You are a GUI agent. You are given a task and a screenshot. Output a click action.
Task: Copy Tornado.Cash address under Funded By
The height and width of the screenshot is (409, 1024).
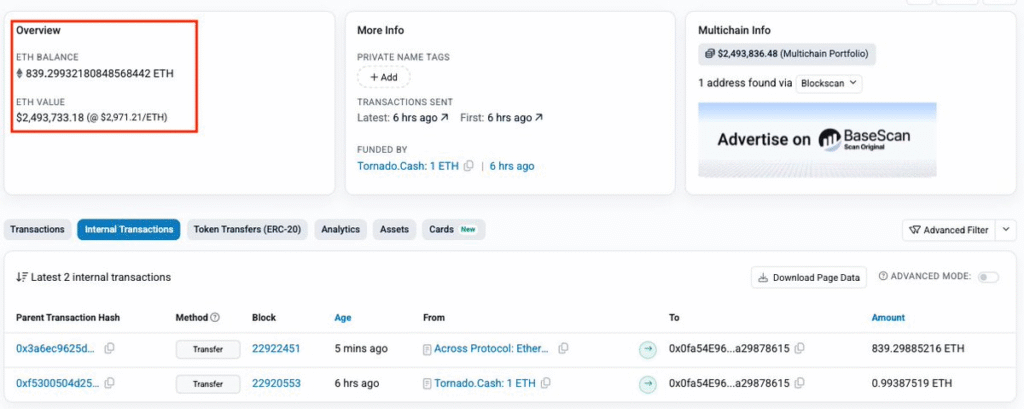468,166
